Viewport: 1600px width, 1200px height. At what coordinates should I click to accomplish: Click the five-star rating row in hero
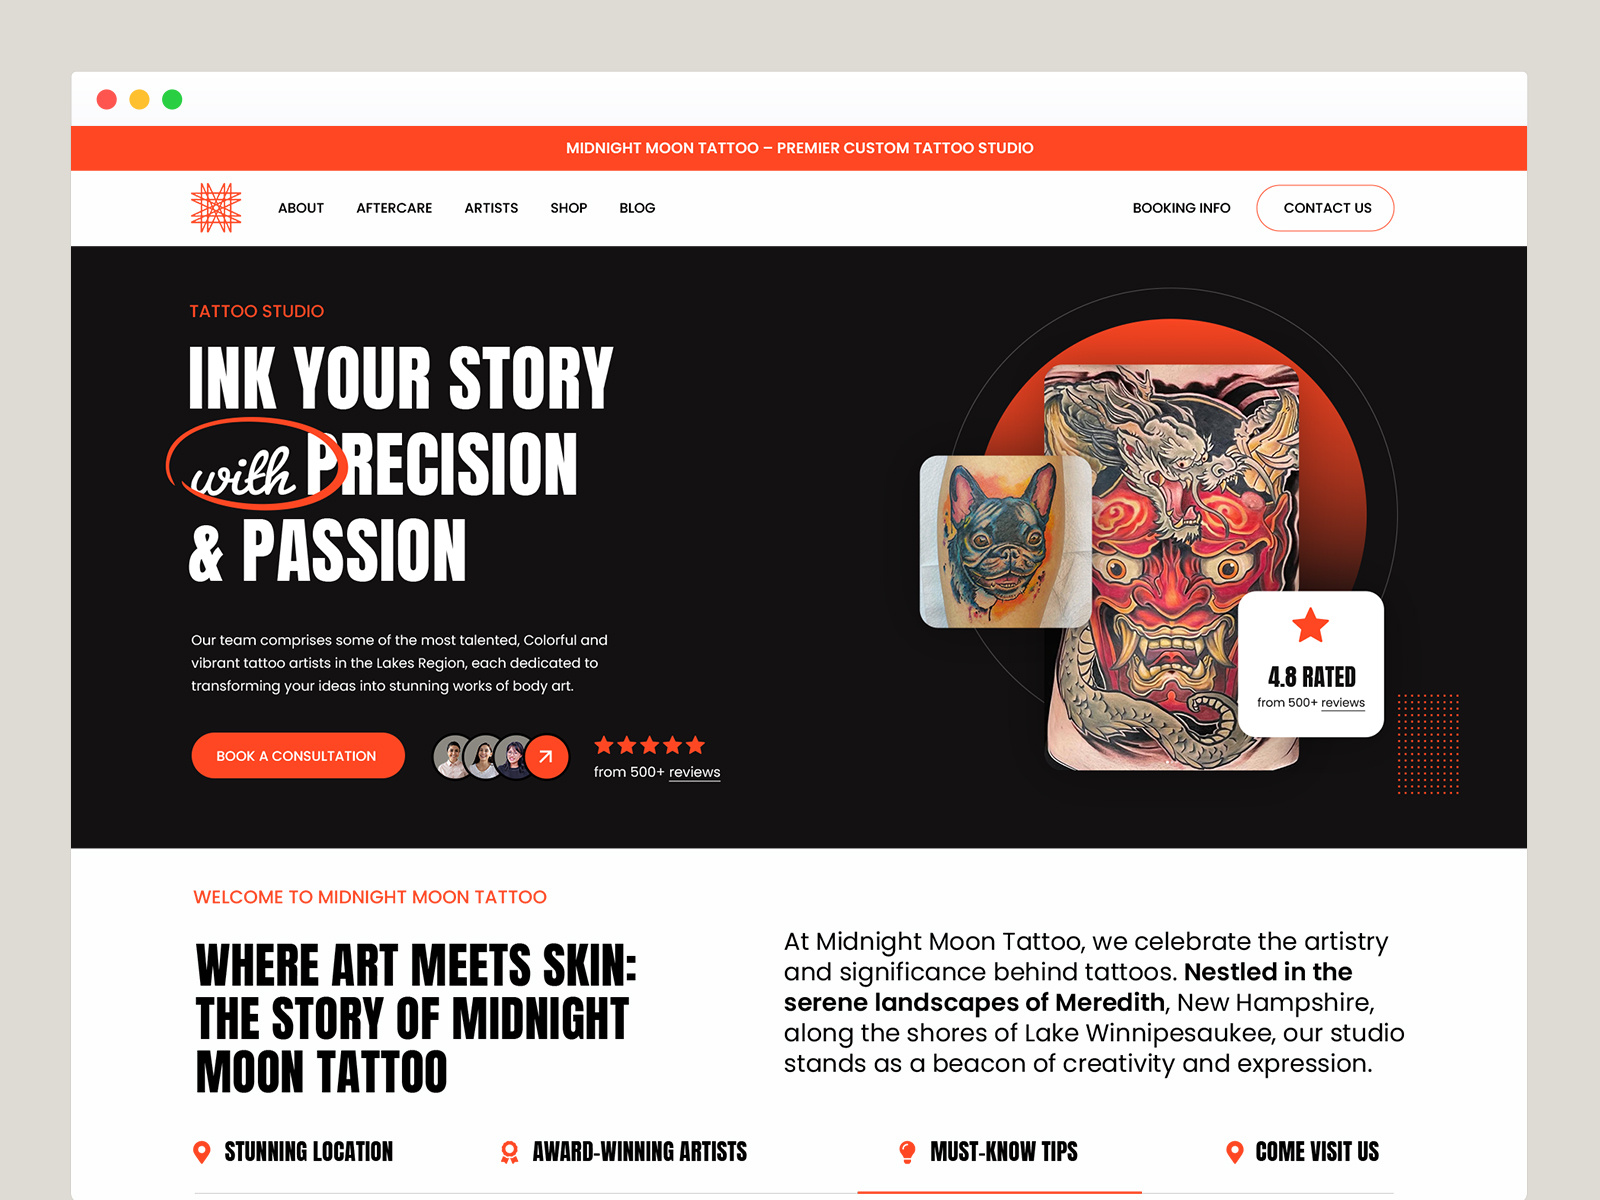[650, 745]
